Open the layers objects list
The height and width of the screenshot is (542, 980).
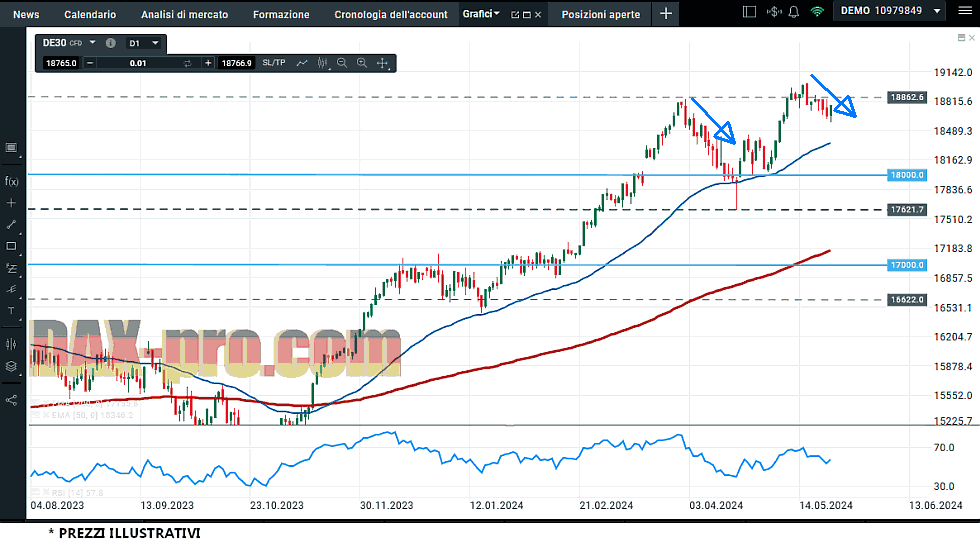click(x=11, y=367)
